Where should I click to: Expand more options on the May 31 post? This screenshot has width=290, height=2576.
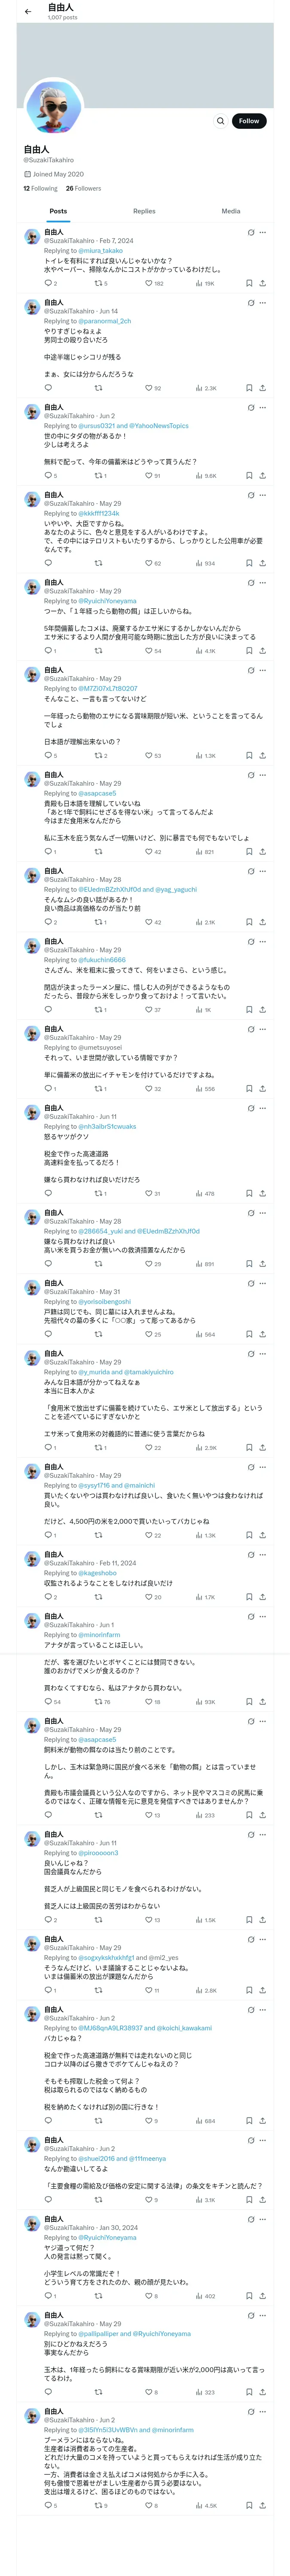tap(263, 1283)
